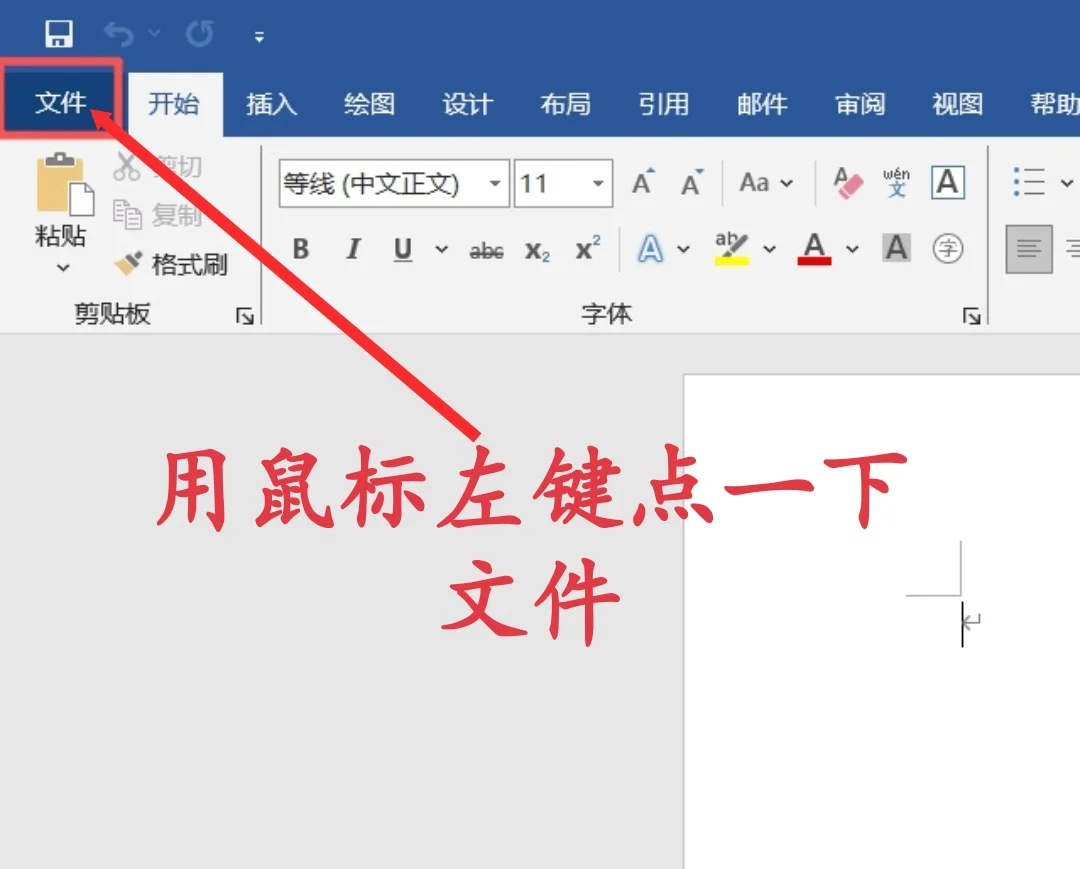Select the Bold formatting icon
The image size is (1080, 869).
click(301, 250)
